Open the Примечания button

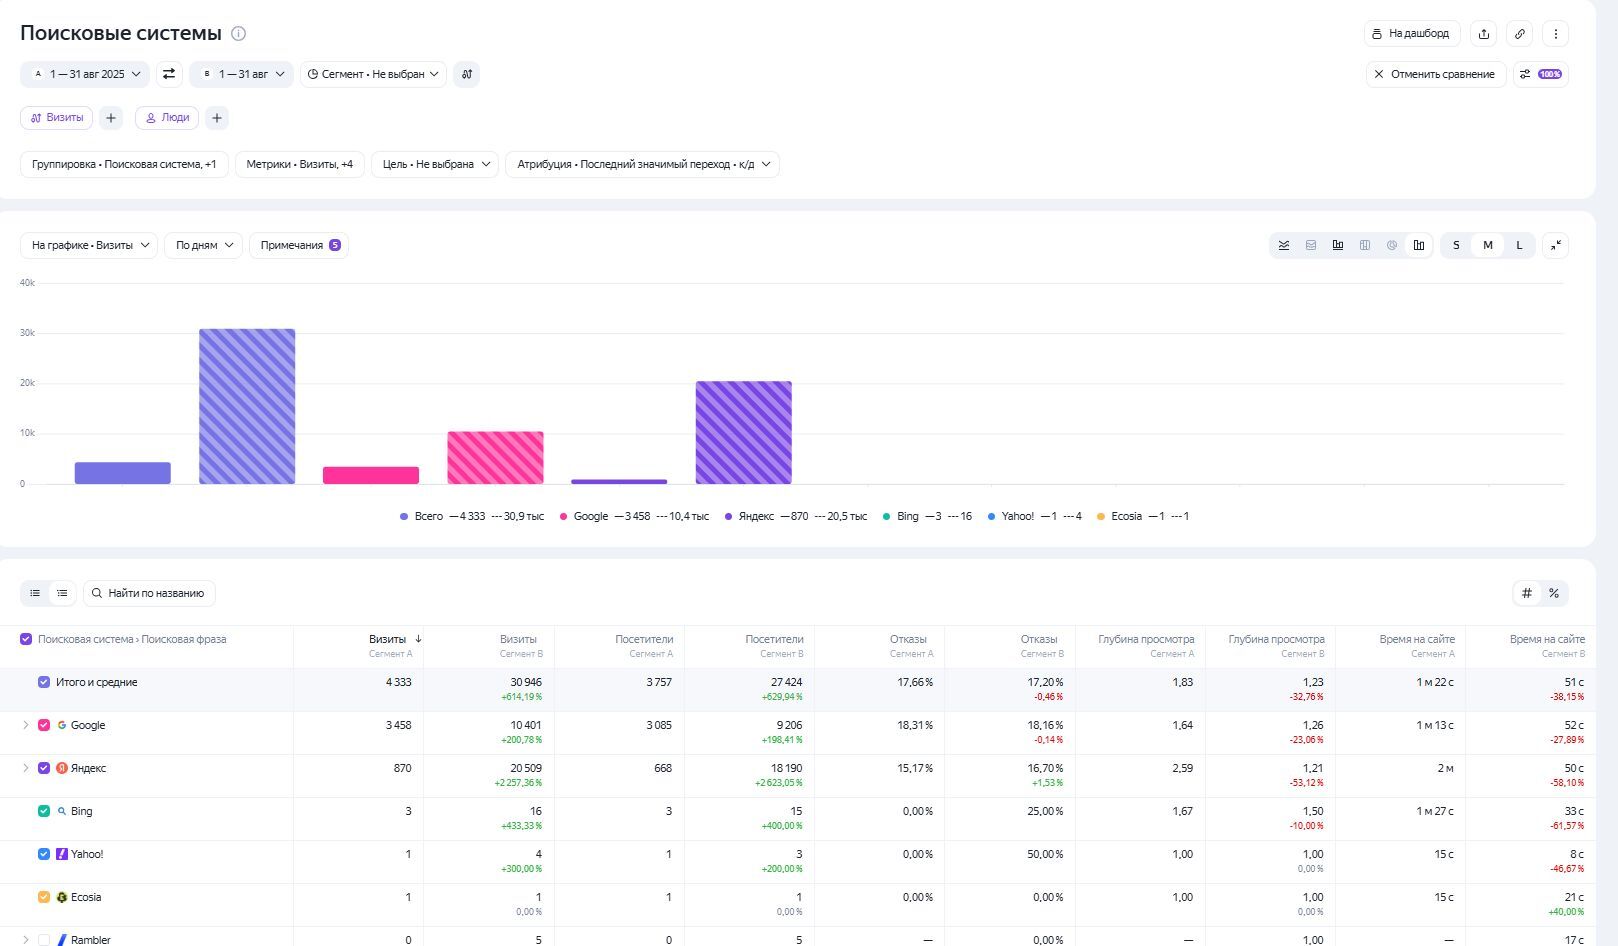(299, 245)
